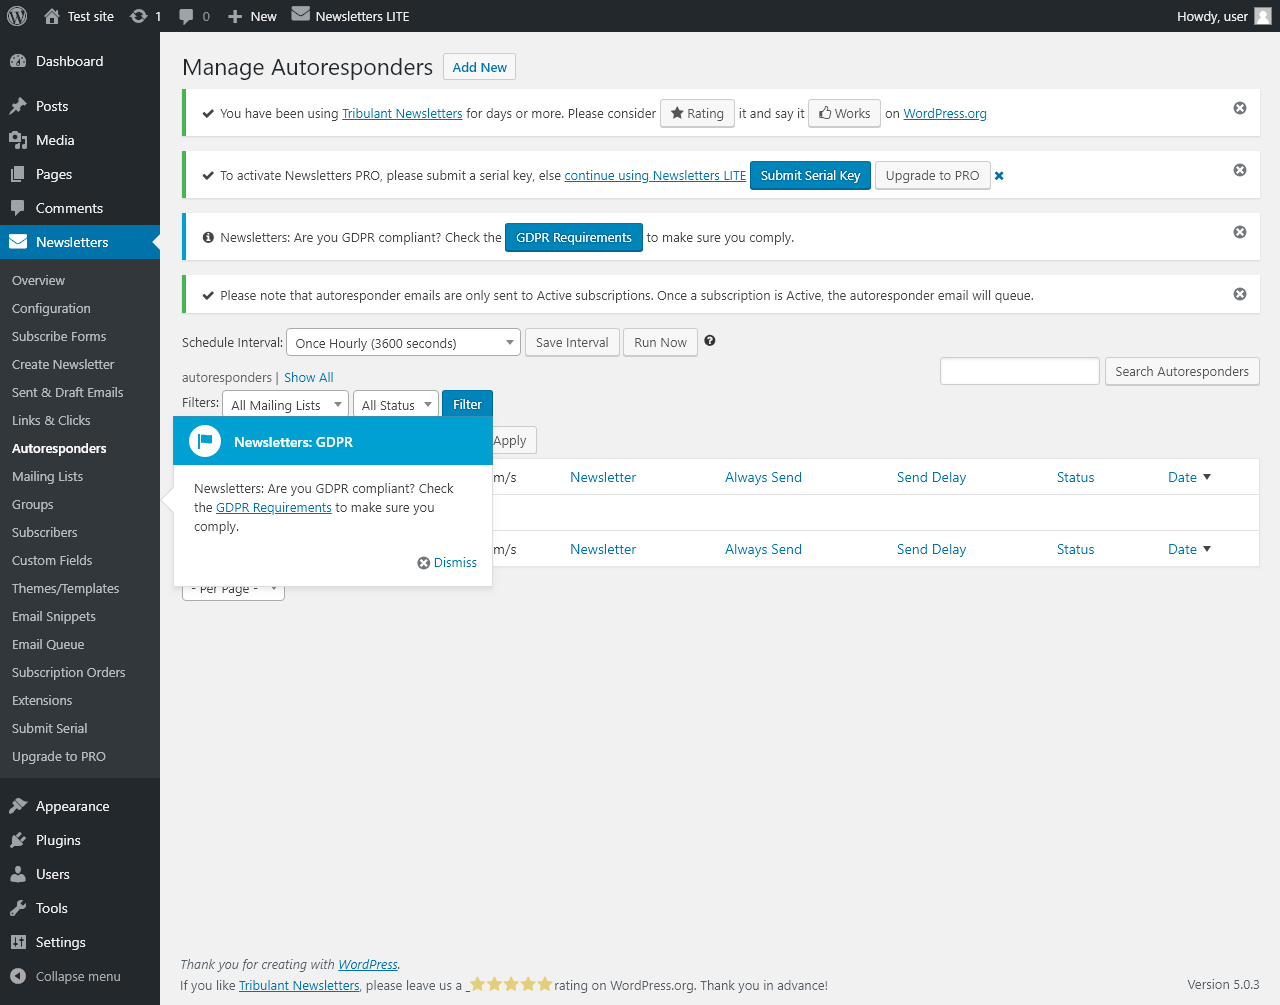This screenshot has height=1005, width=1280.
Task: Click the Submit Serial Key button
Action: [x=811, y=175]
